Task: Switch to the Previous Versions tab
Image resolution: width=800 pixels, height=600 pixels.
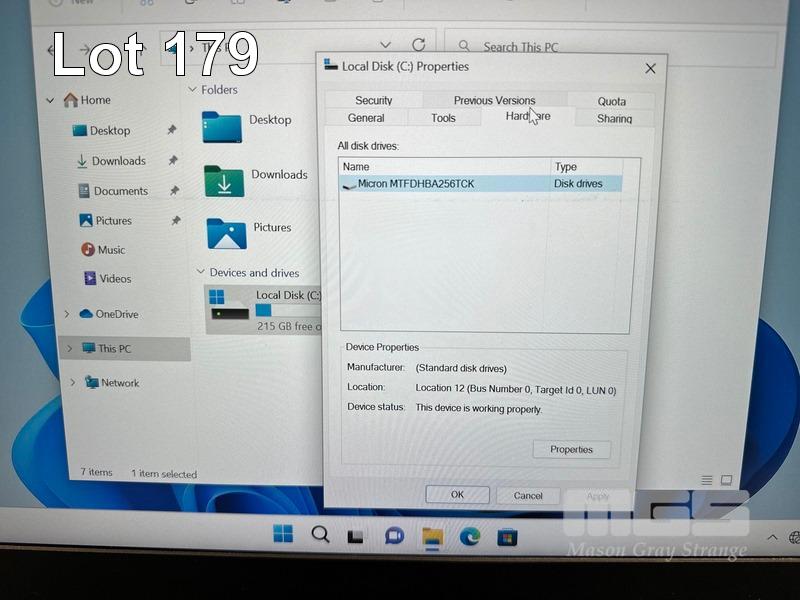Action: click(x=494, y=100)
